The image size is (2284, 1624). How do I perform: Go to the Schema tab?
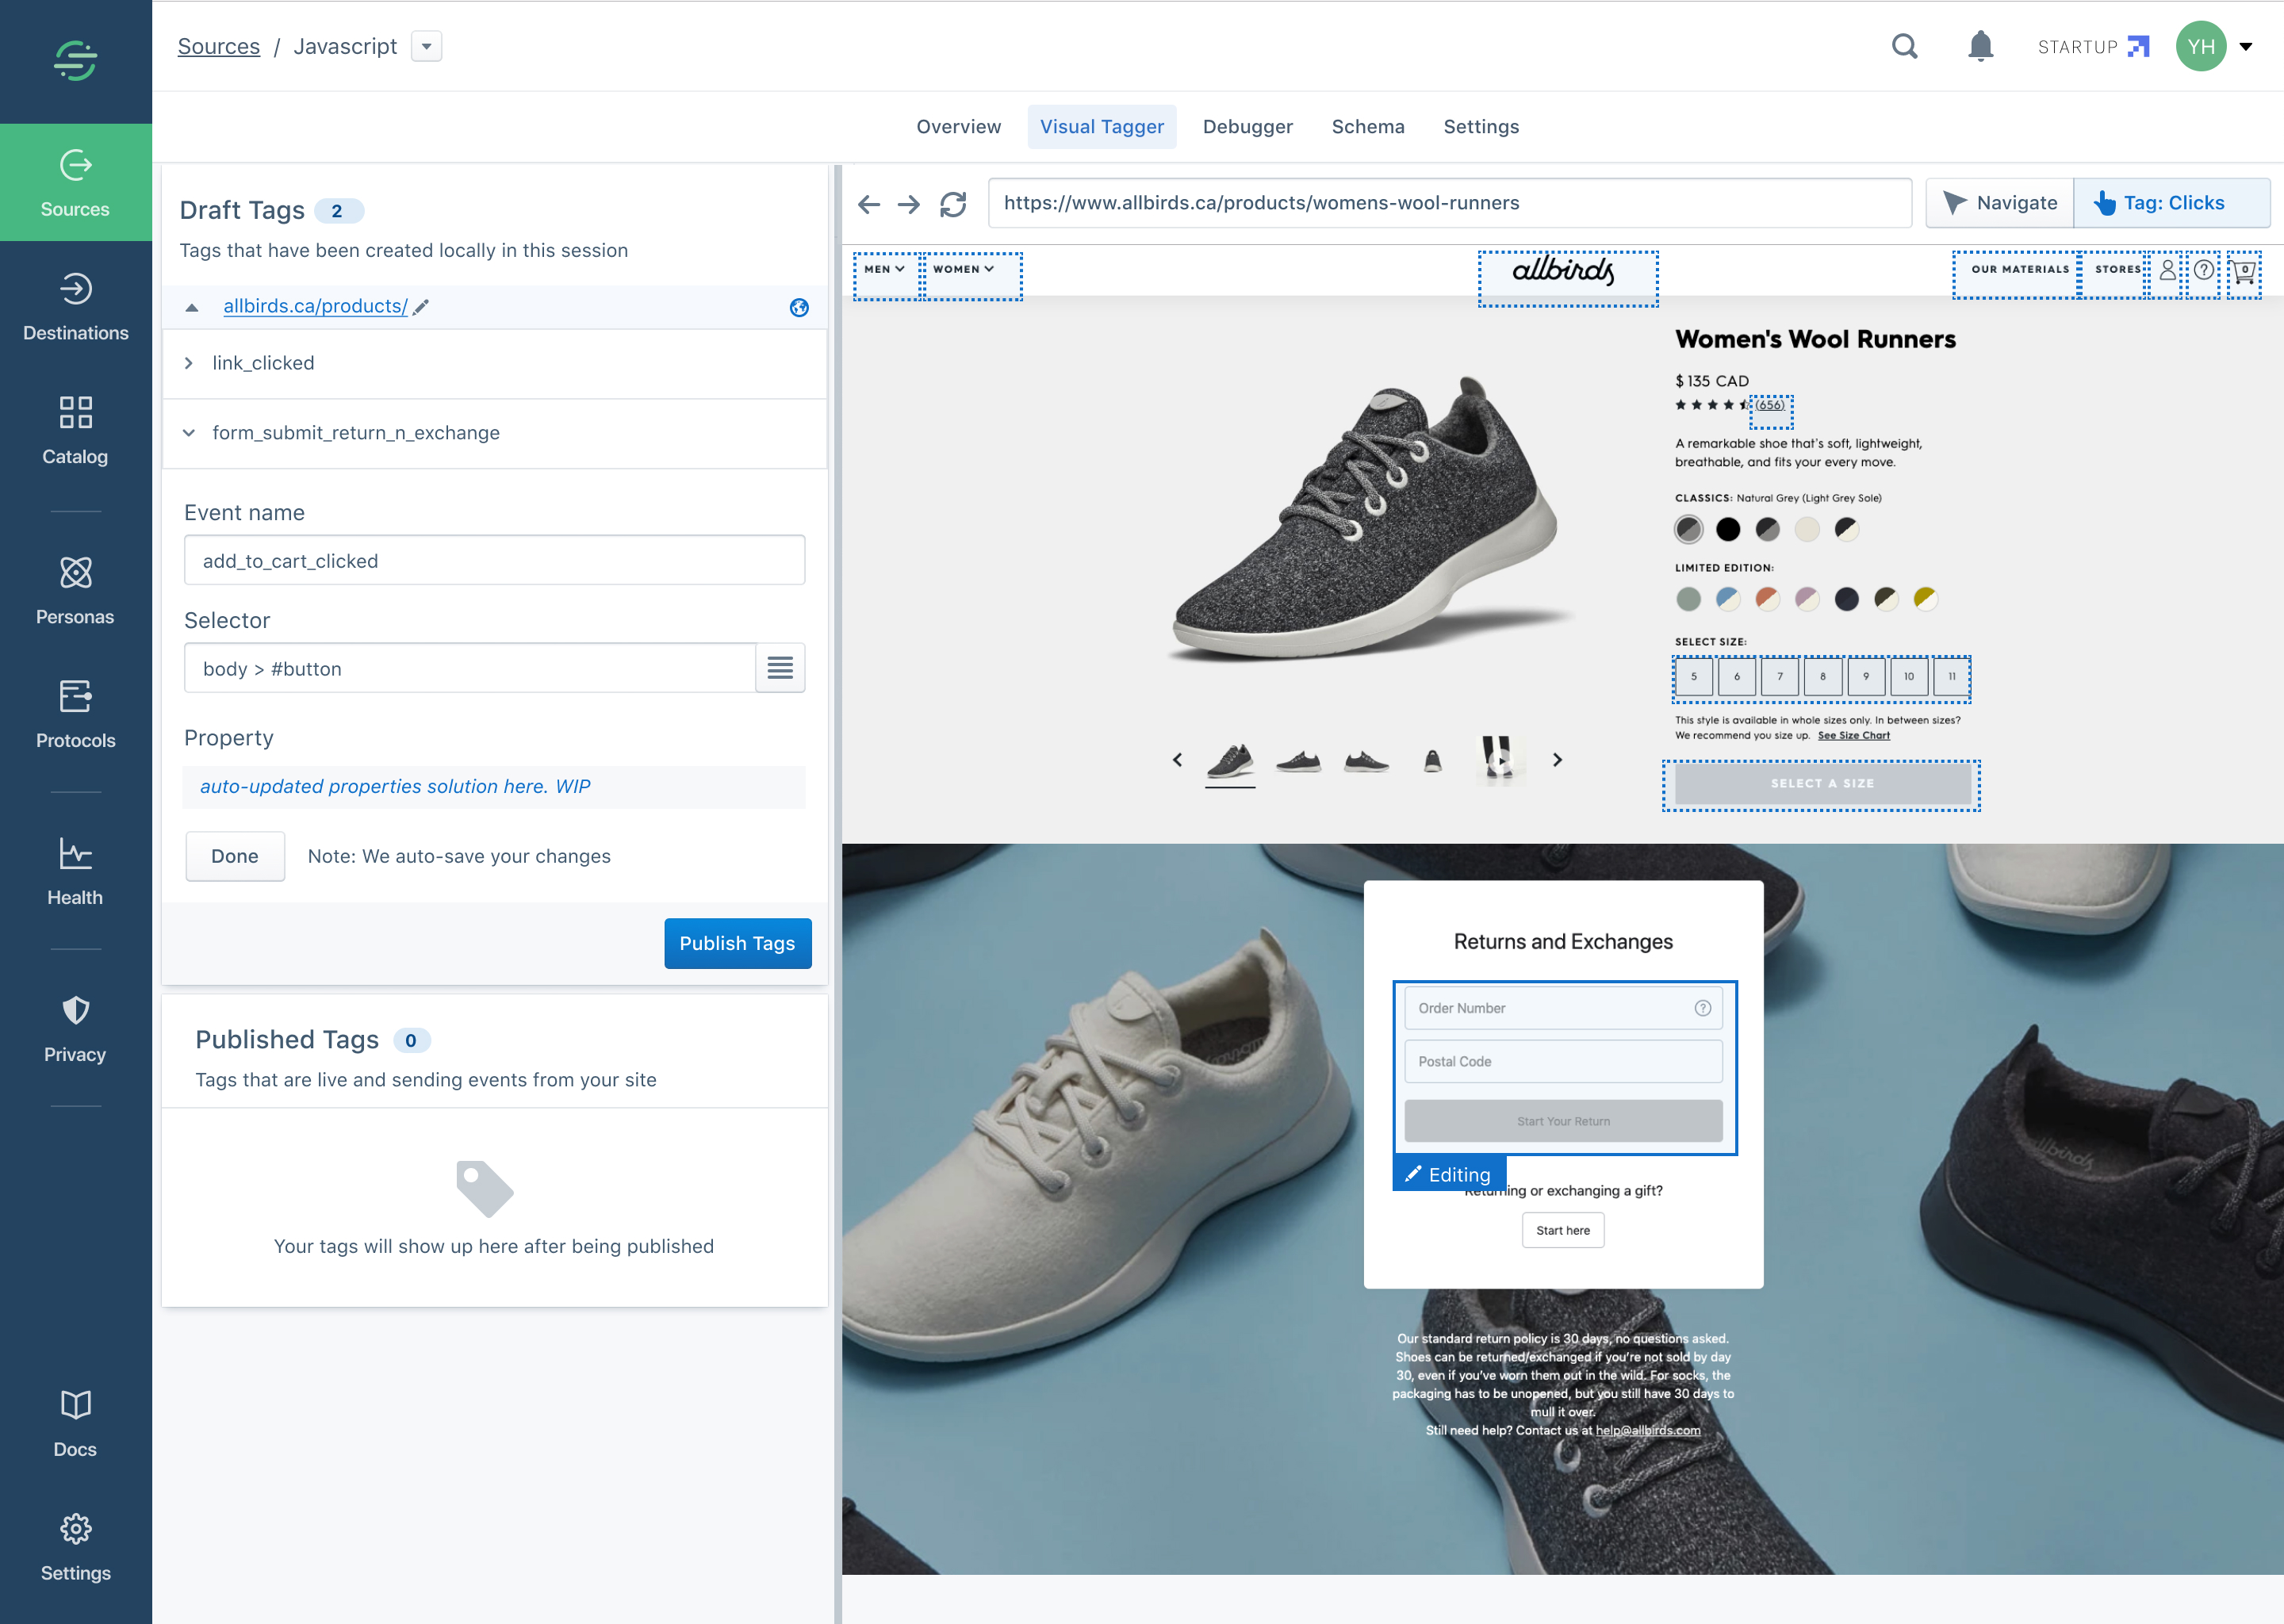1367,127
